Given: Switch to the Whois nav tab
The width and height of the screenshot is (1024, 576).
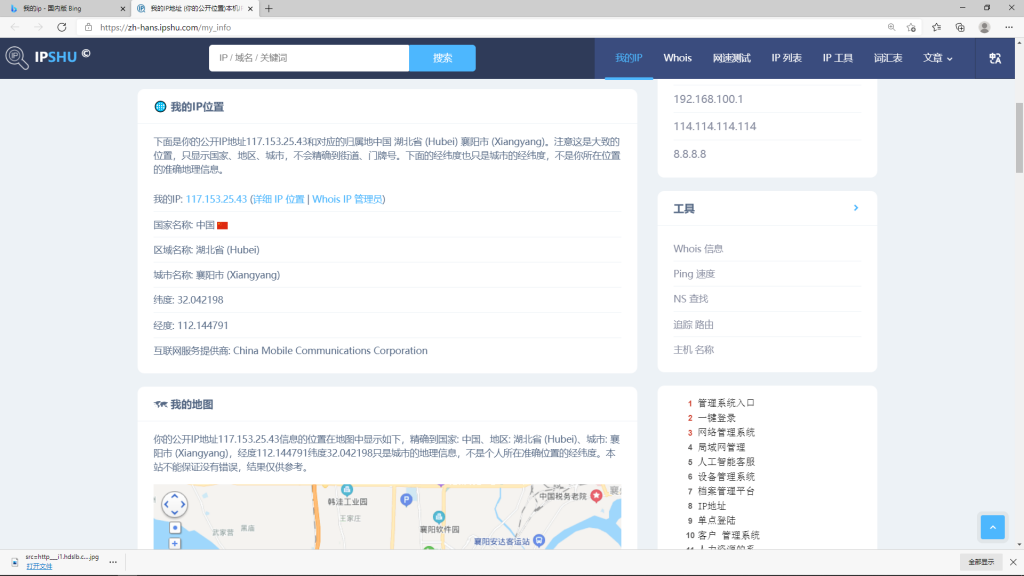Looking at the screenshot, I should [x=677, y=58].
